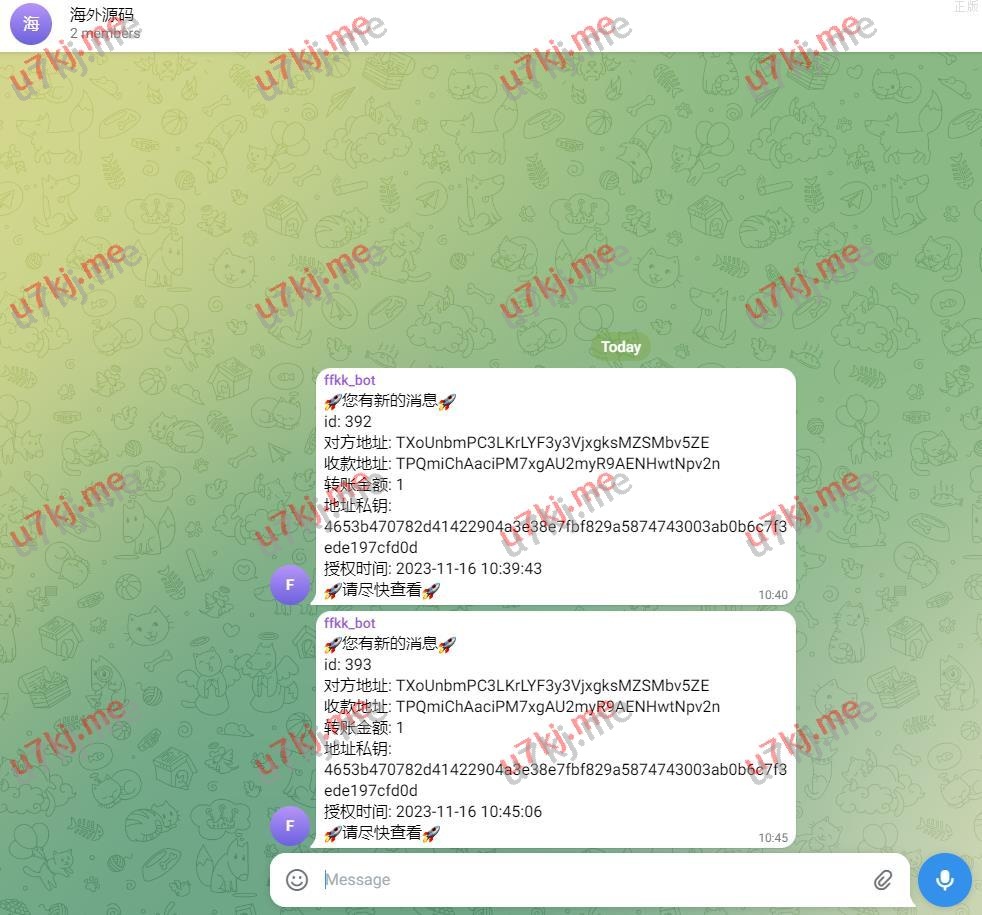Click the blue microphone voice button
The width and height of the screenshot is (982, 915).
coord(943,880)
